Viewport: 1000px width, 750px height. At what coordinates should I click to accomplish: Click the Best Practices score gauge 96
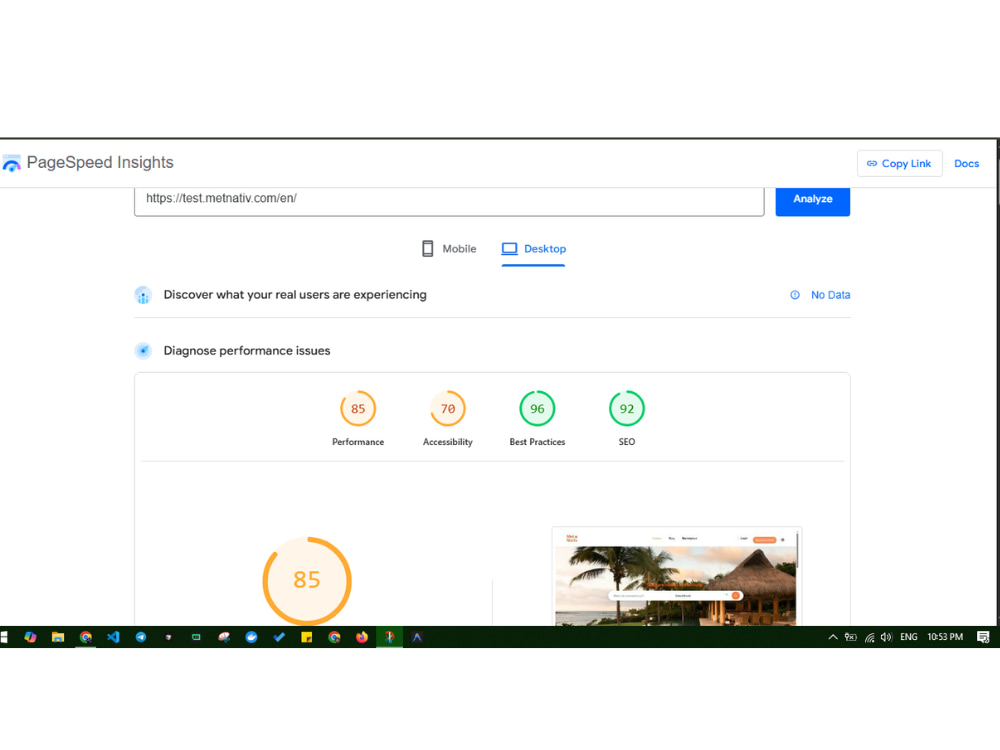[537, 408]
